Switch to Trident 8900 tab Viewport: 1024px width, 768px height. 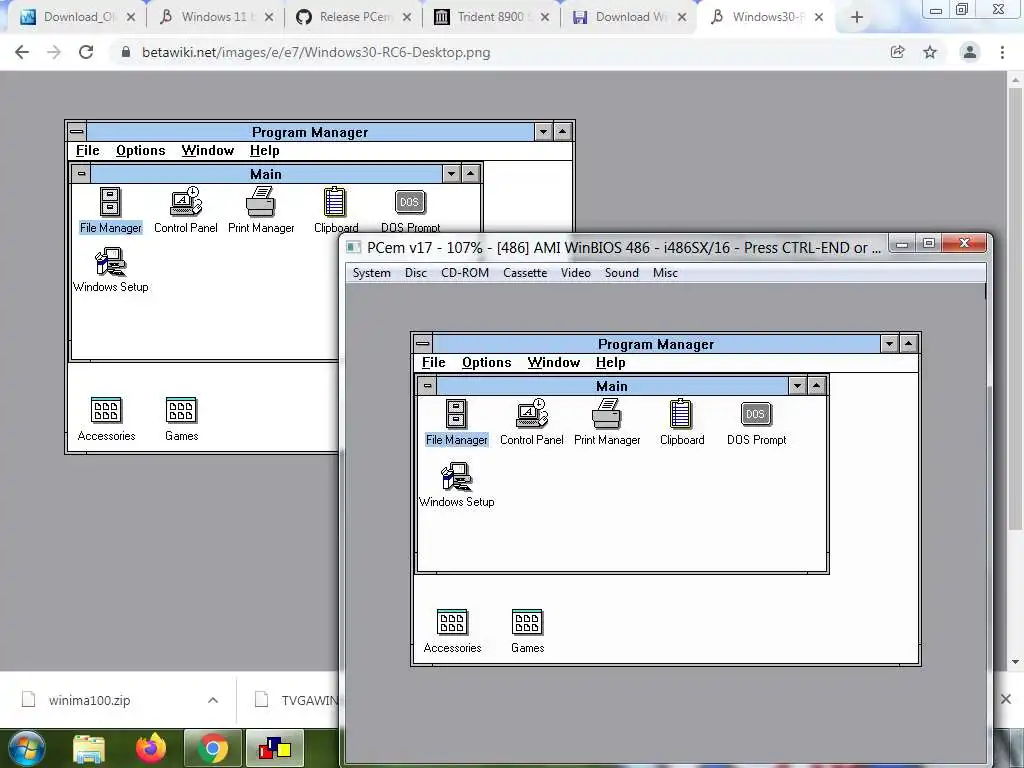click(491, 17)
